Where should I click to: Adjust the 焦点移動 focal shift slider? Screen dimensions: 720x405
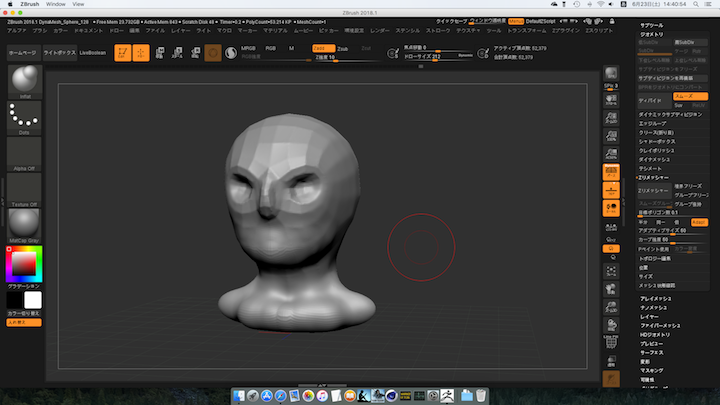pos(438,48)
